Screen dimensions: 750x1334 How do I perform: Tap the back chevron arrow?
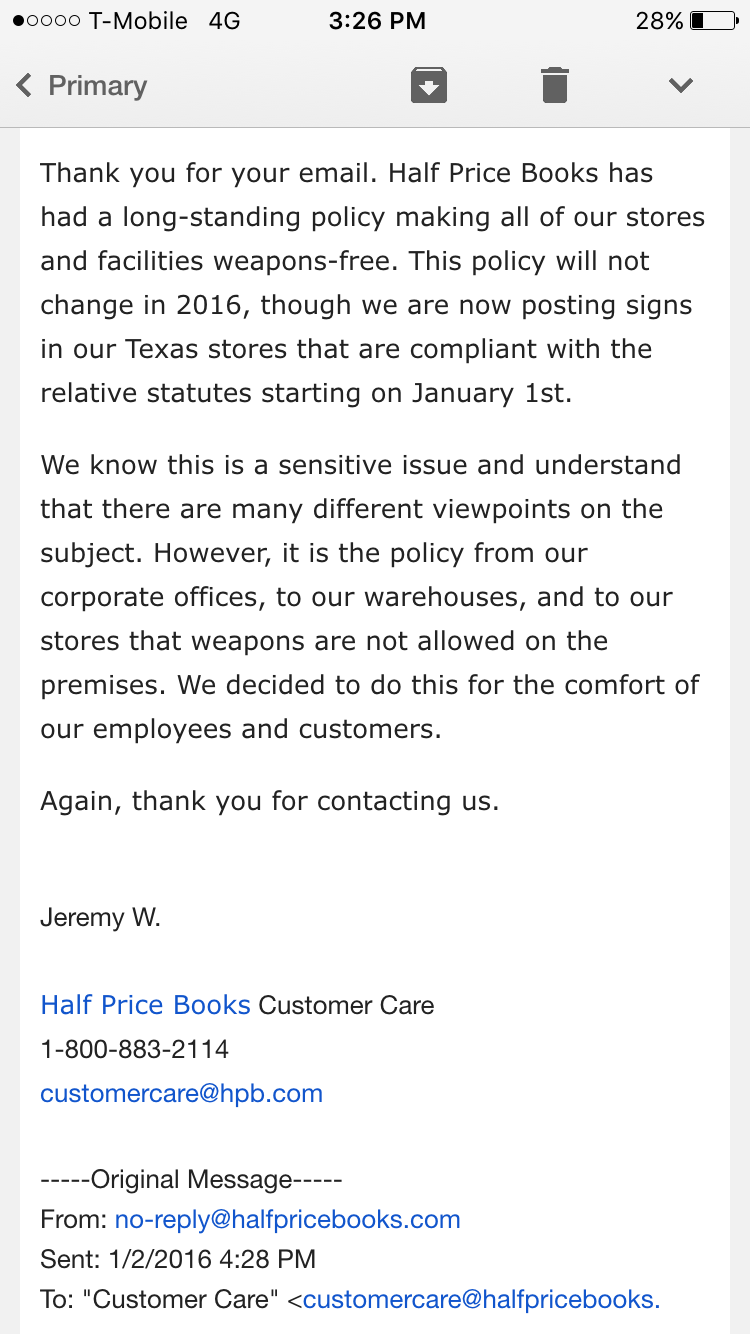[25, 86]
